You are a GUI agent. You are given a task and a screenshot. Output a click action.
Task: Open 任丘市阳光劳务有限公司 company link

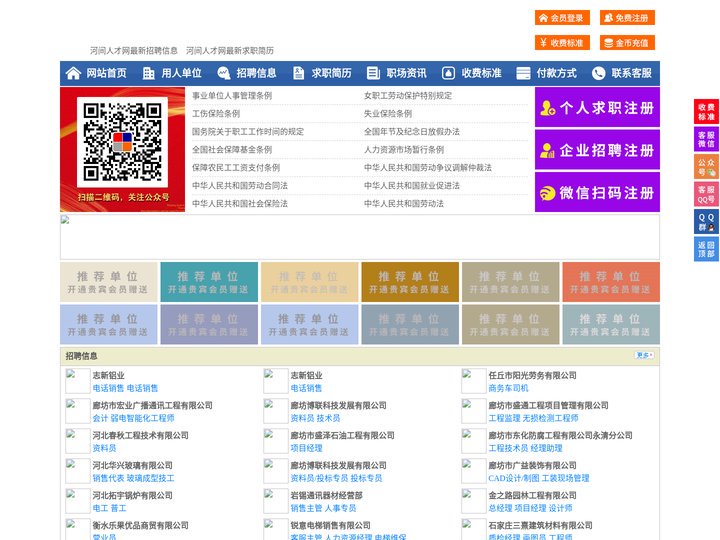(x=532, y=375)
